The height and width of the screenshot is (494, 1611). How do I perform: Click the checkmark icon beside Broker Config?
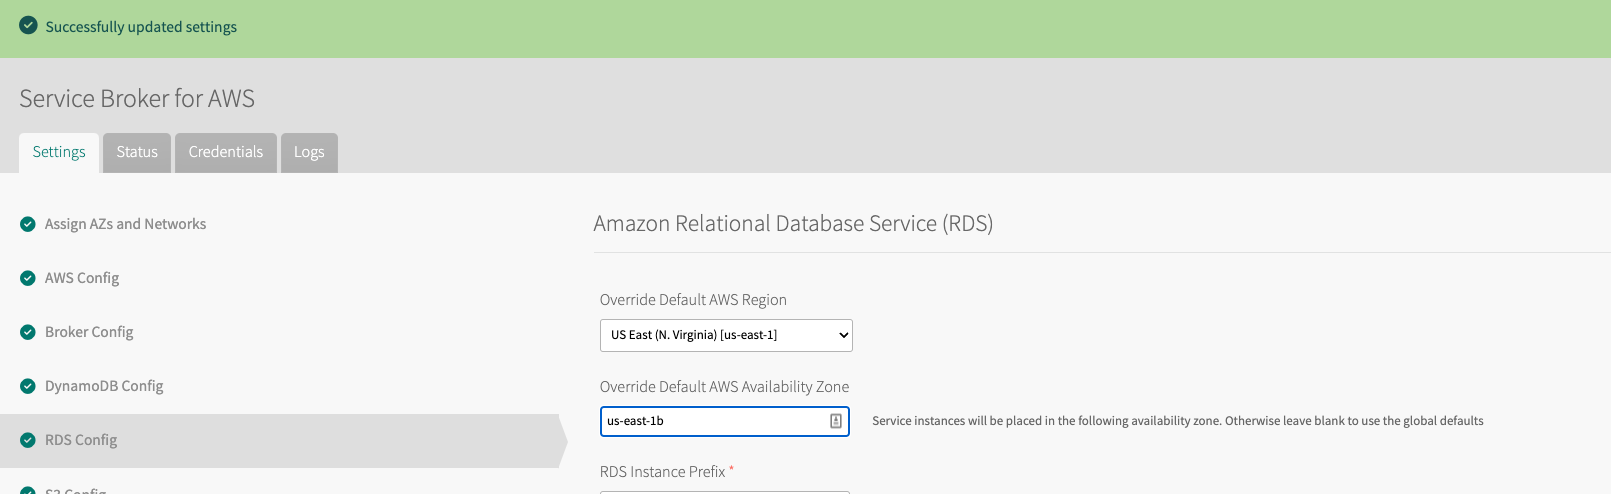click(x=28, y=332)
